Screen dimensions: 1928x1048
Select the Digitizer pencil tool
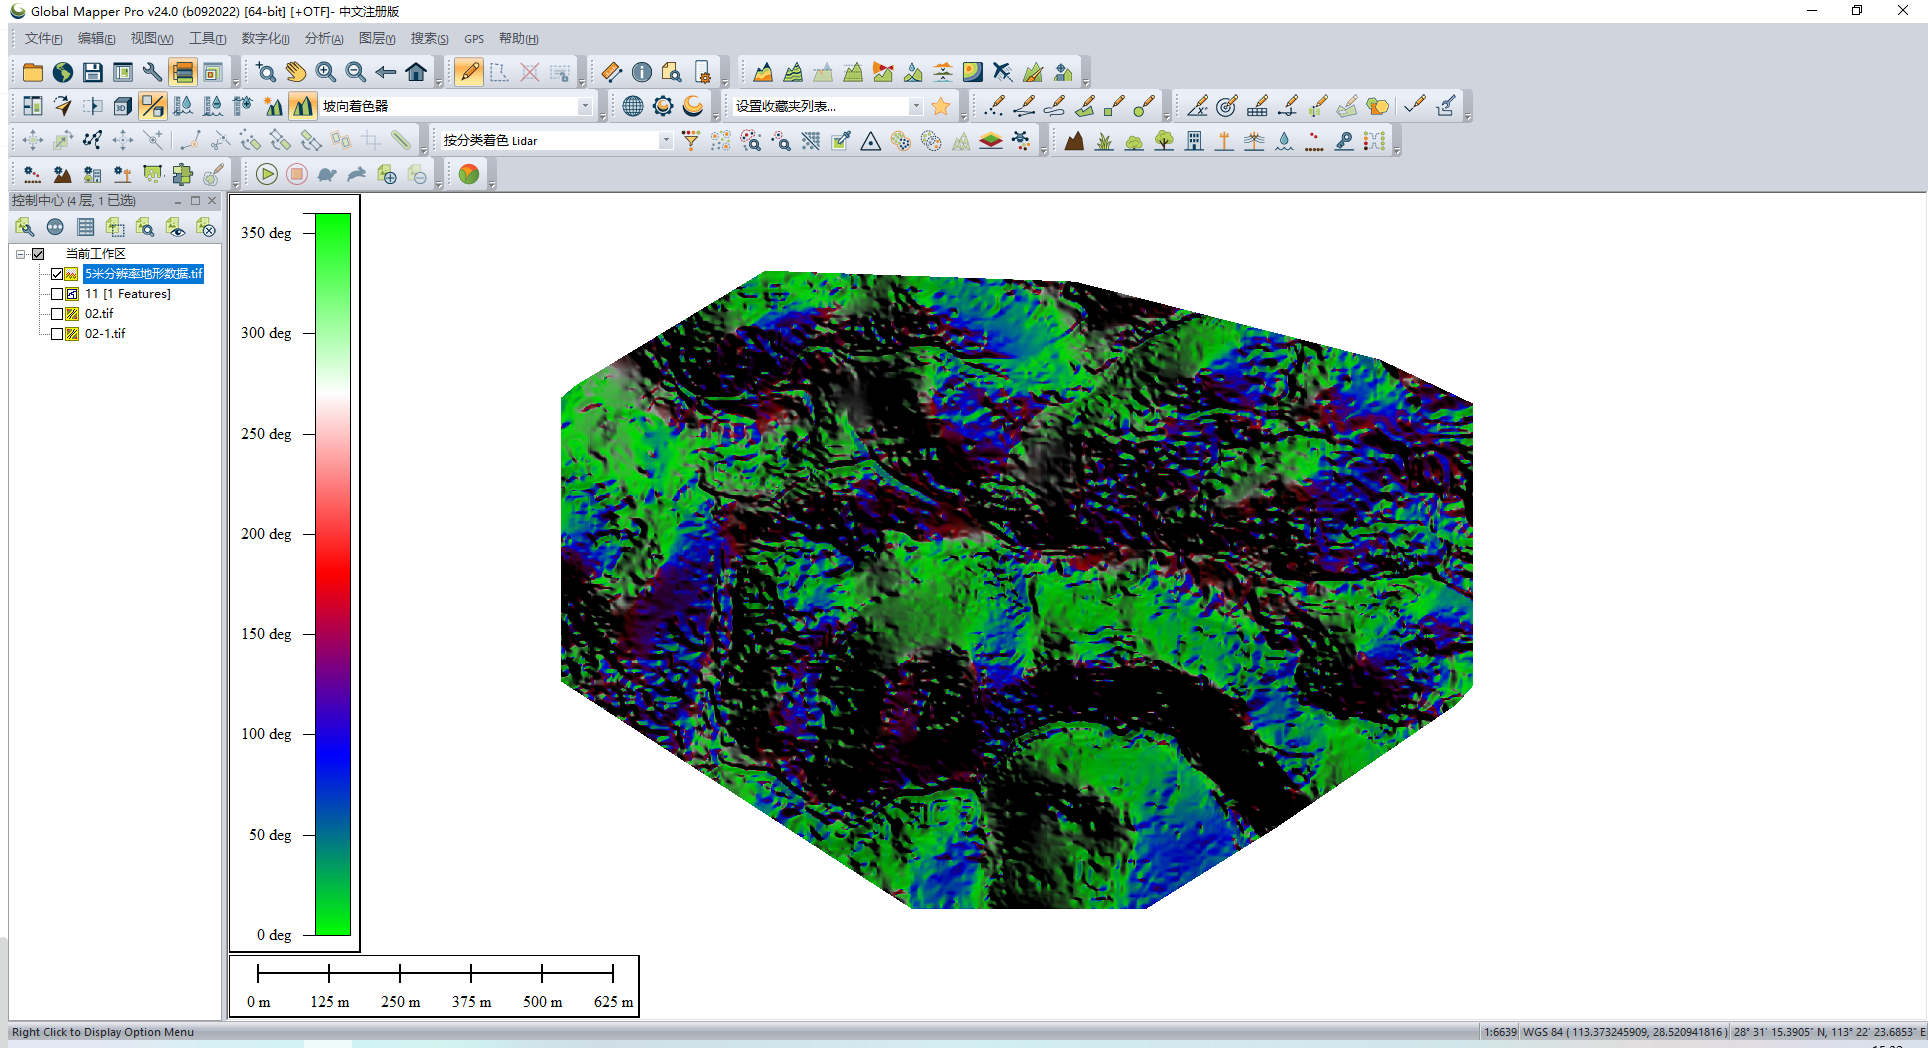click(469, 72)
